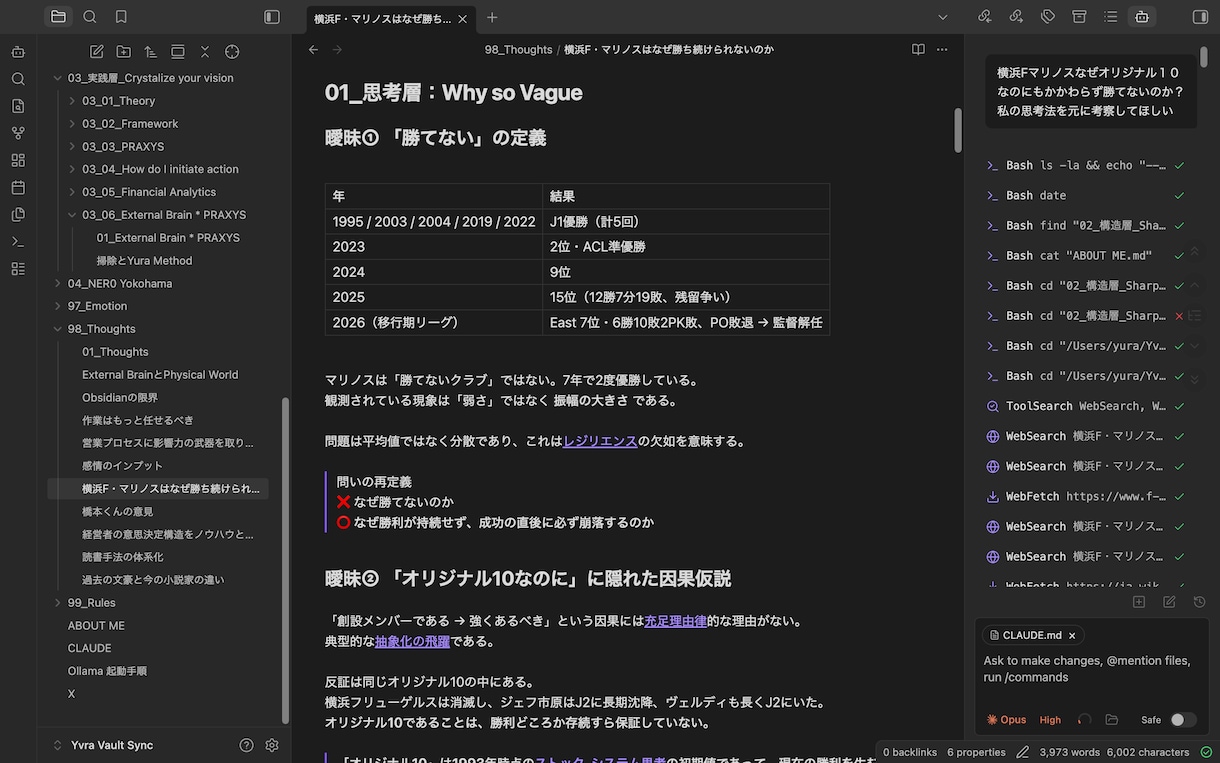This screenshot has width=1220, height=763.
Task: Open the Ollama 起動手順 note
Action: [107, 671]
